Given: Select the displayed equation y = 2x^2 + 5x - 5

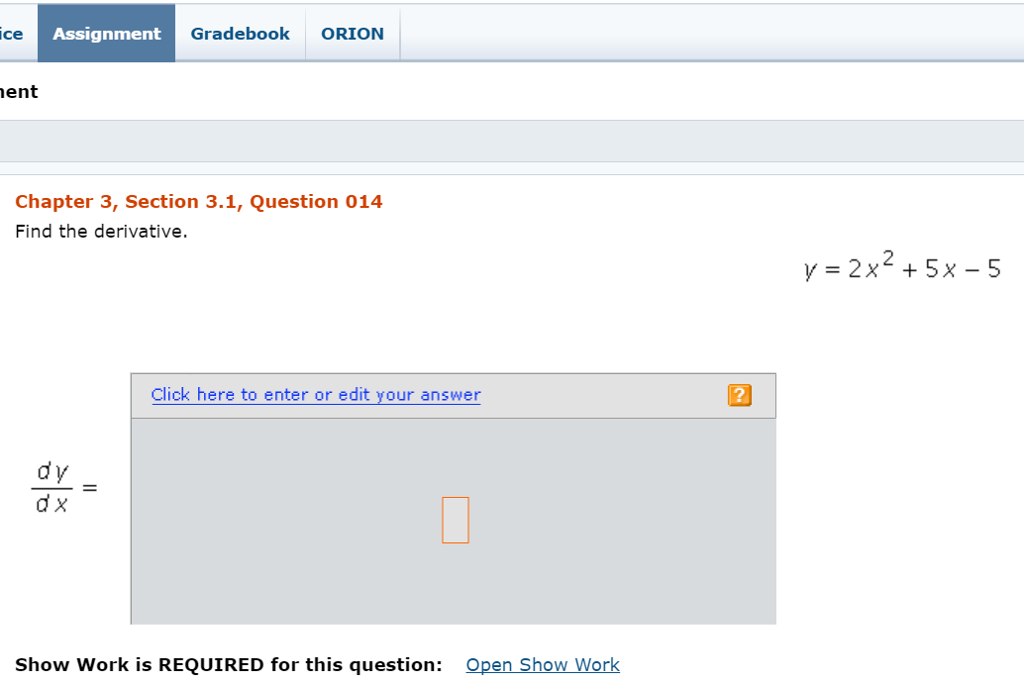Looking at the screenshot, I should (901, 267).
